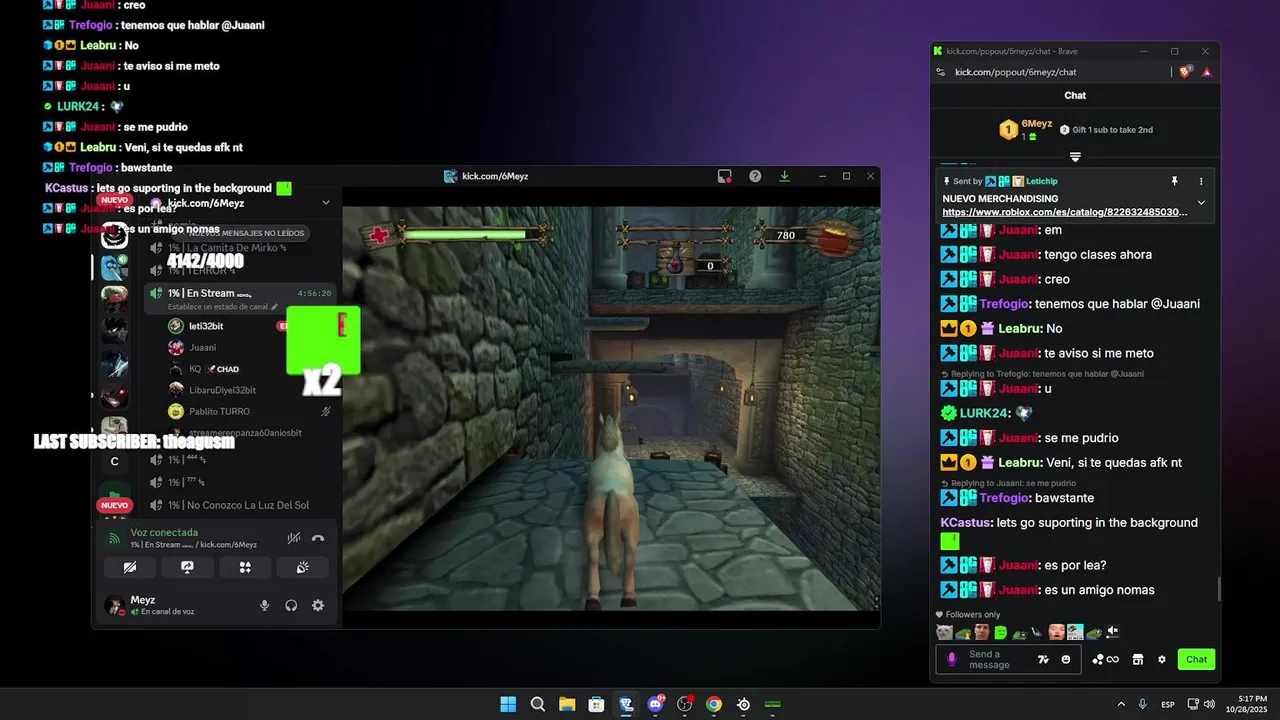Select user LibaruDiyei32bit in voice list
Screen dimensions: 1280x720
pyautogui.click(x=222, y=390)
